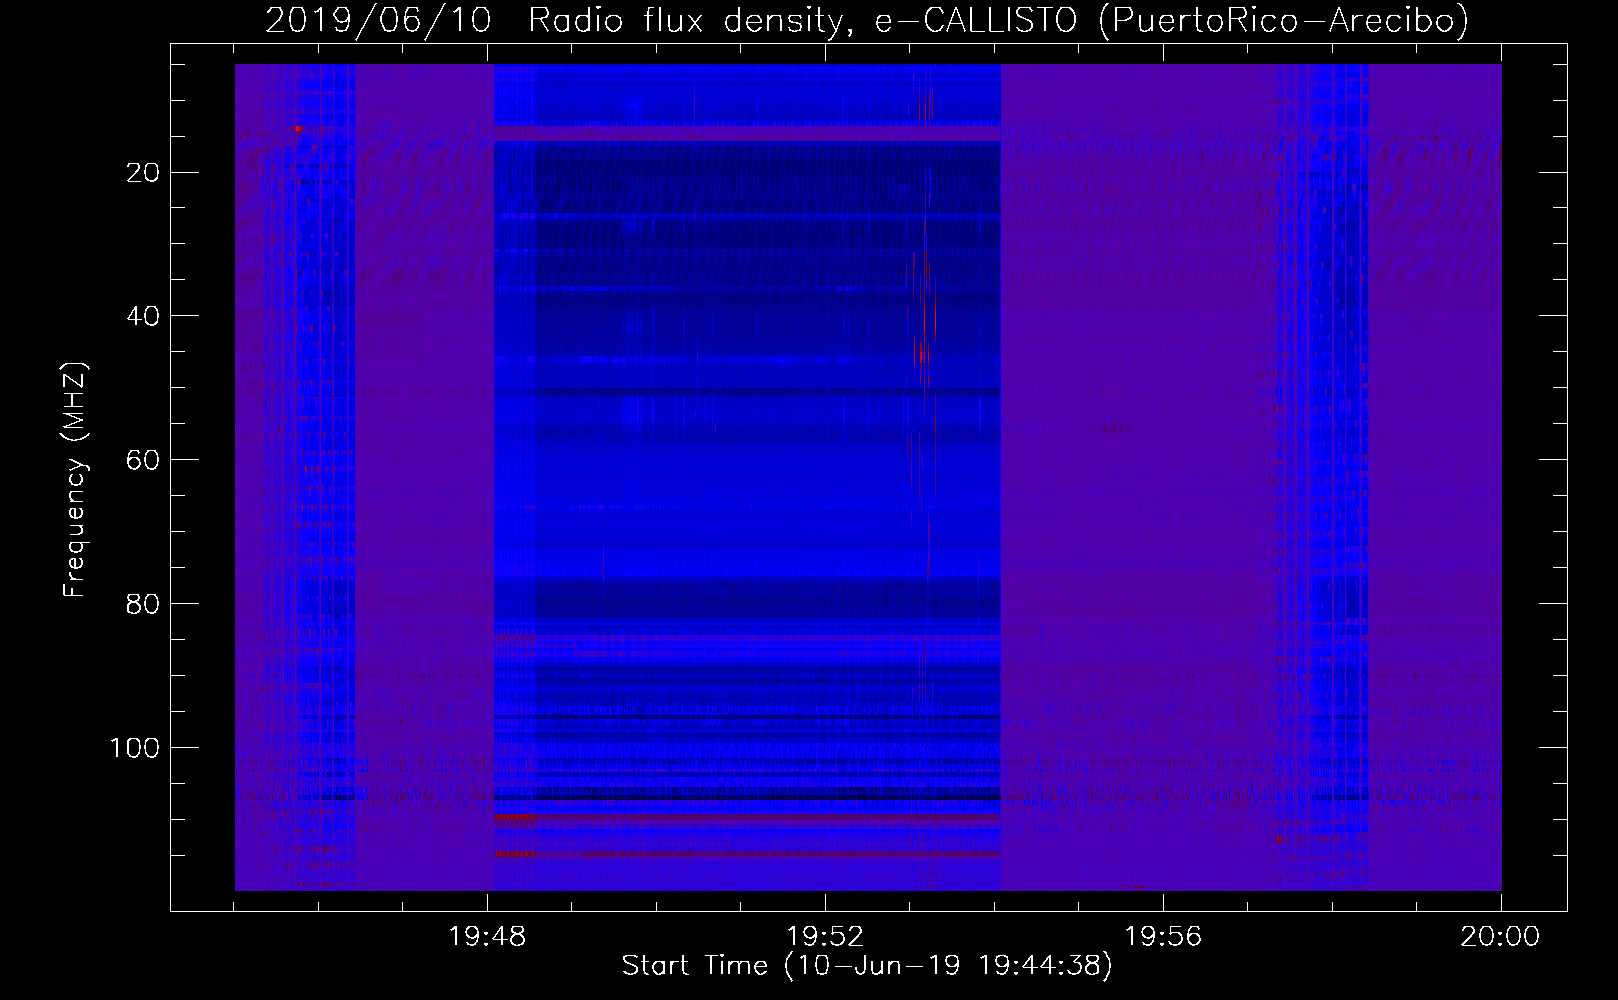The image size is (1618, 1000).
Task: Click the '19:56' time tick label
Action: point(1163,937)
